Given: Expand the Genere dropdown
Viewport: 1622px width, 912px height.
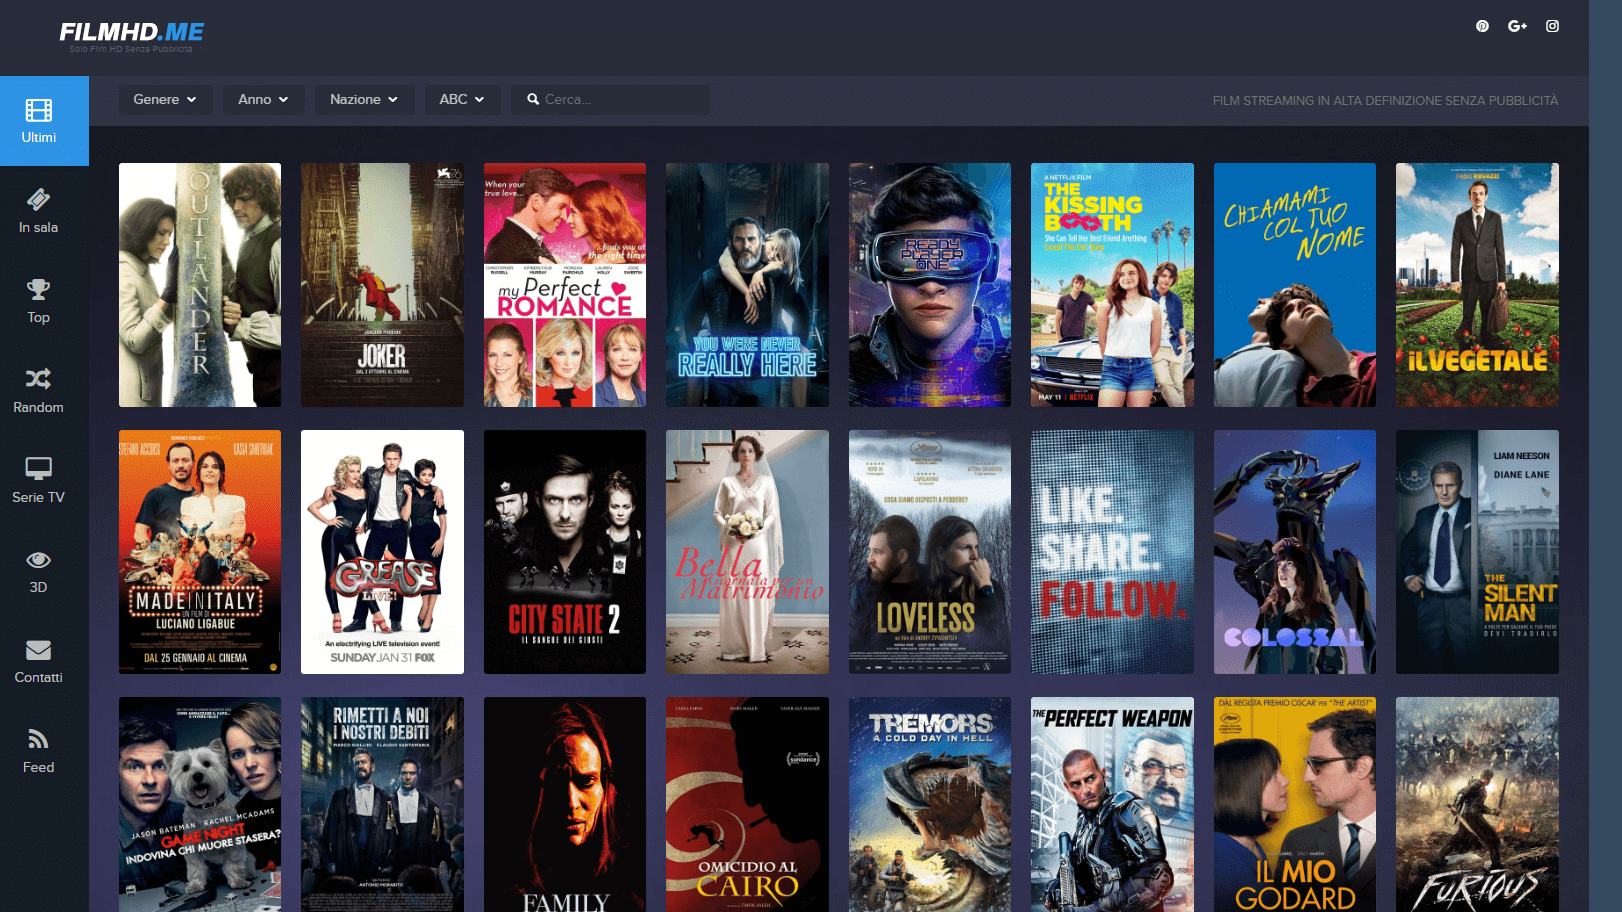Looking at the screenshot, I should (x=165, y=99).
